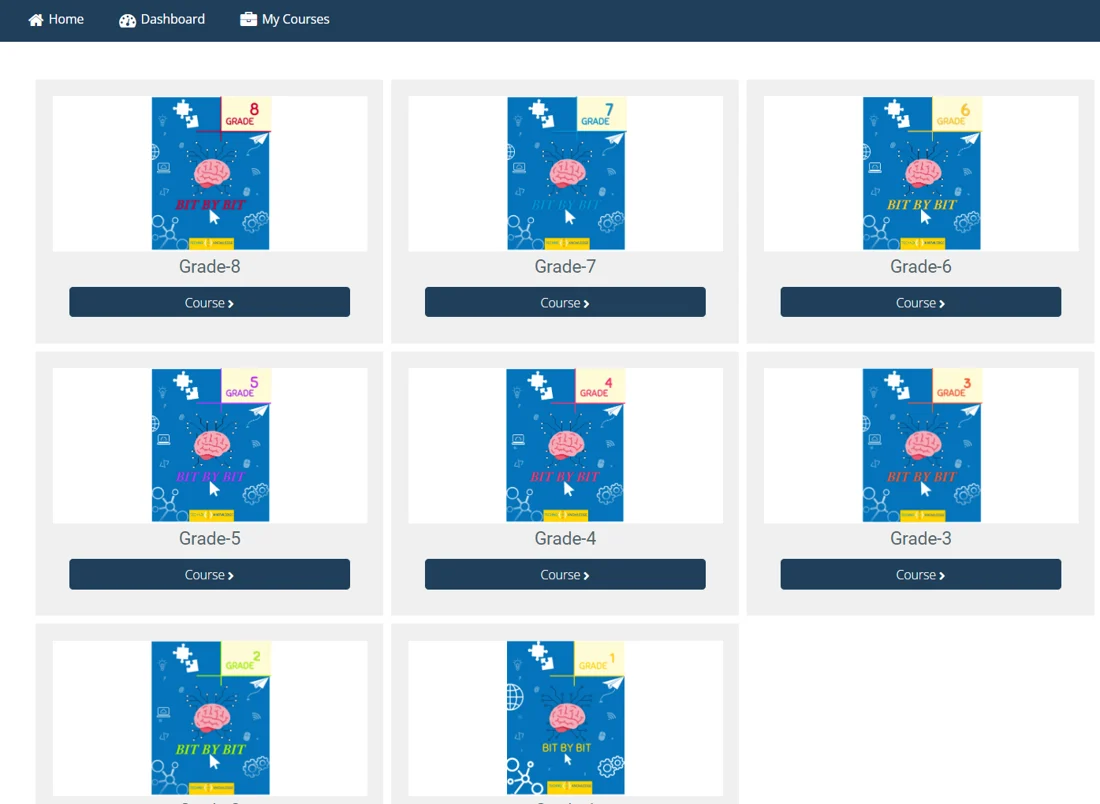Image resolution: width=1100 pixels, height=804 pixels.
Task: Click the Grade-5 title text
Action: [209, 539]
